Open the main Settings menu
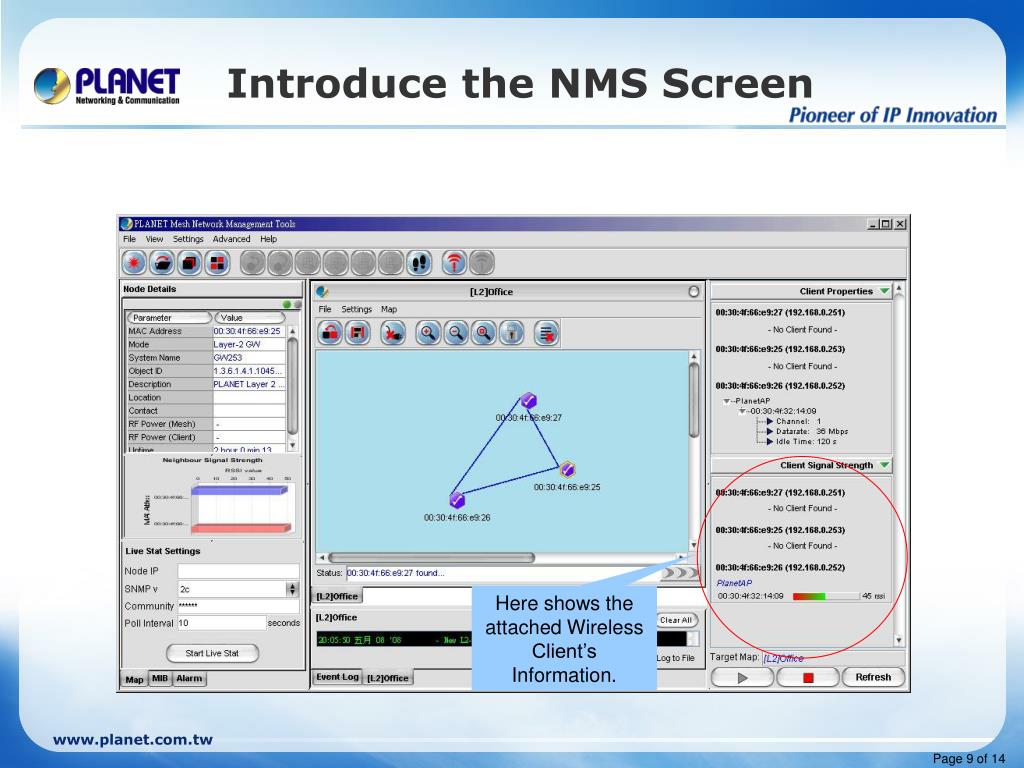Viewport: 1024px width, 768px height. point(188,239)
